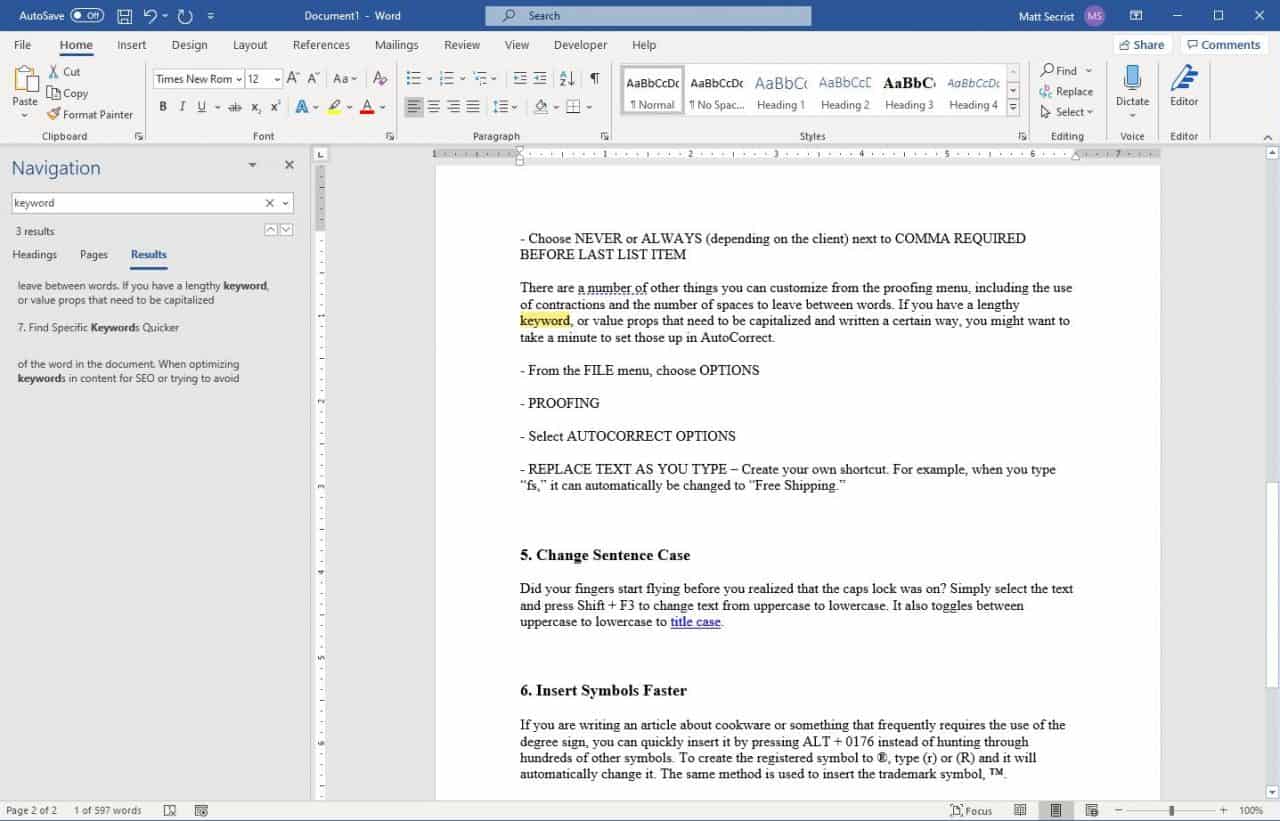The width and height of the screenshot is (1280, 821).
Task: Open the font size dropdown
Action: (x=277, y=78)
